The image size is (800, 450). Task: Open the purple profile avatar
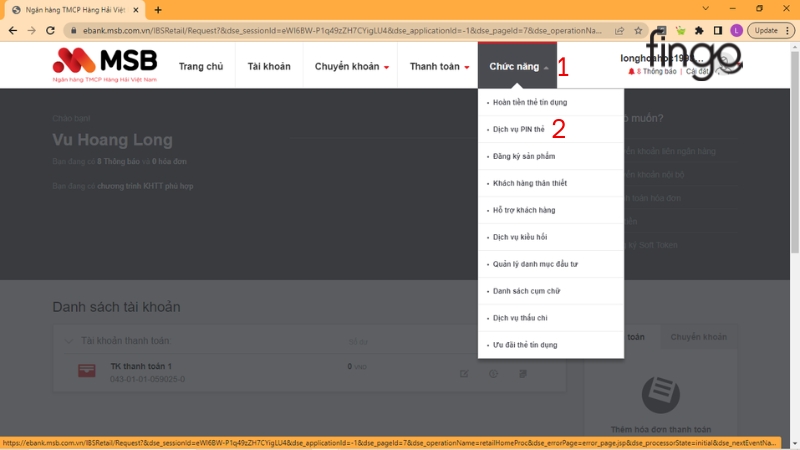736,31
